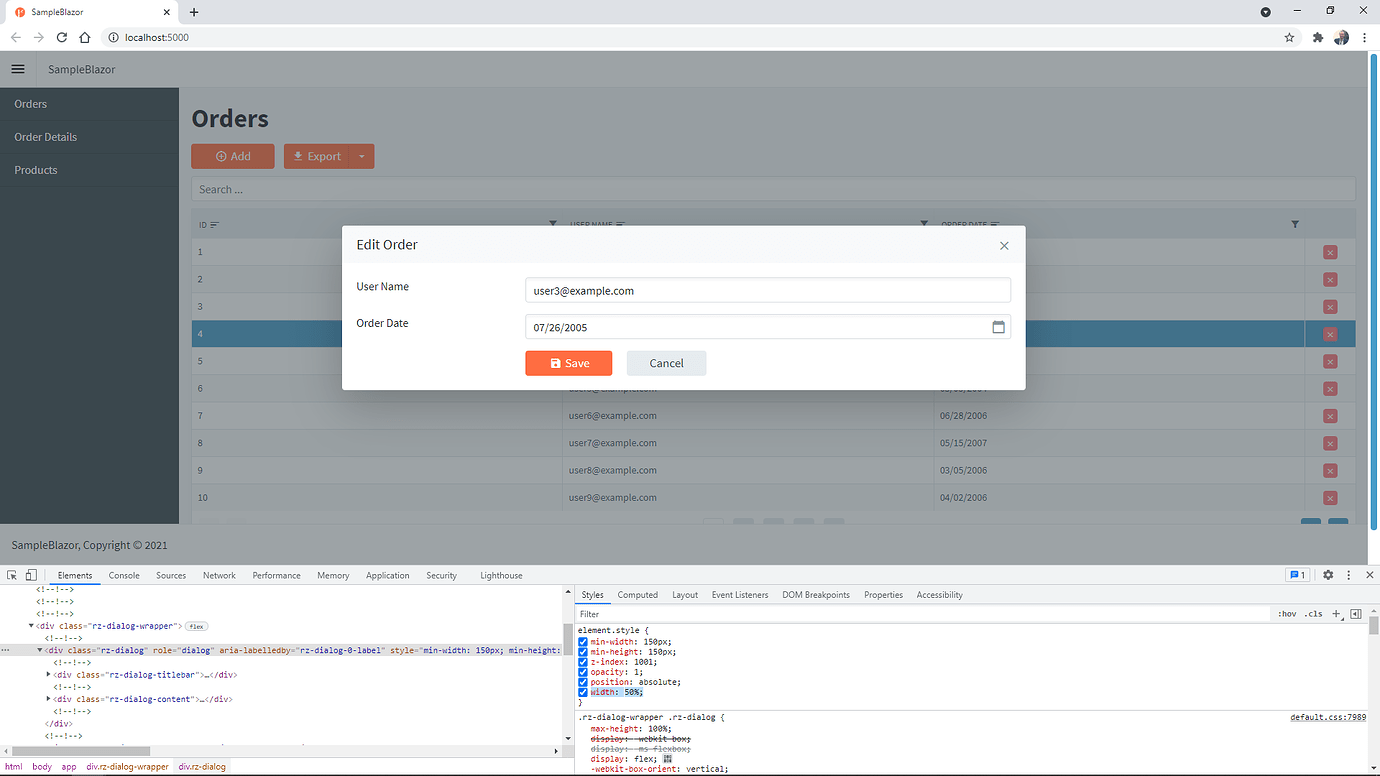Open the Chrome three-dot menu
Viewport: 1380px width, 776px height.
1365,37
